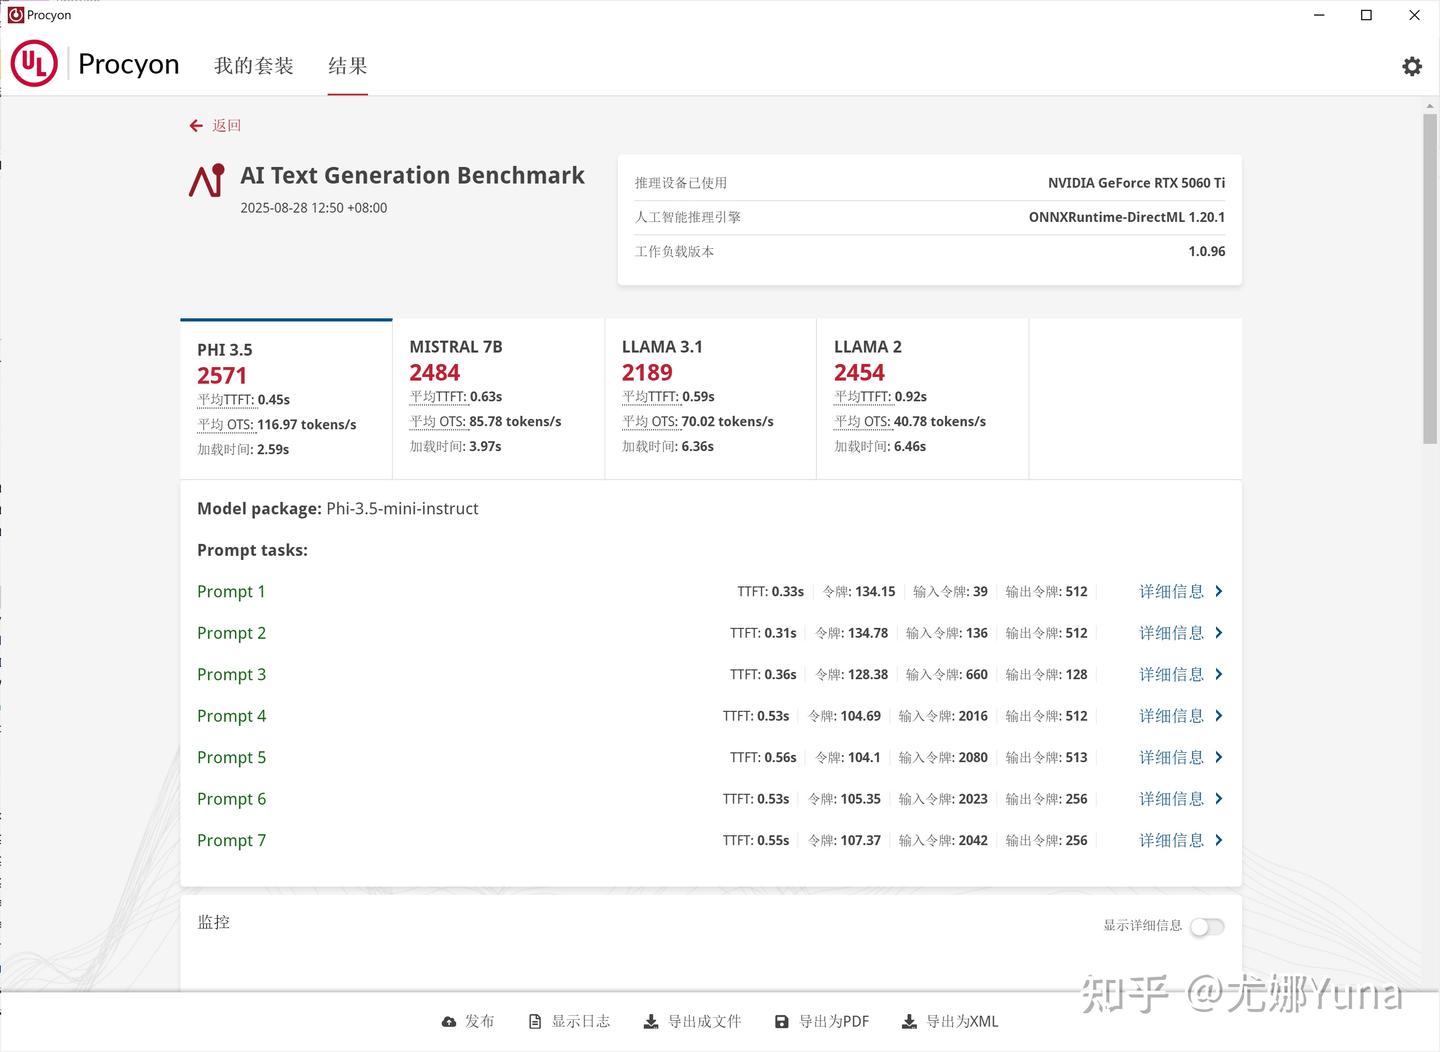Open Prompt 1 task link
This screenshot has height=1052, width=1440.
tap(231, 592)
